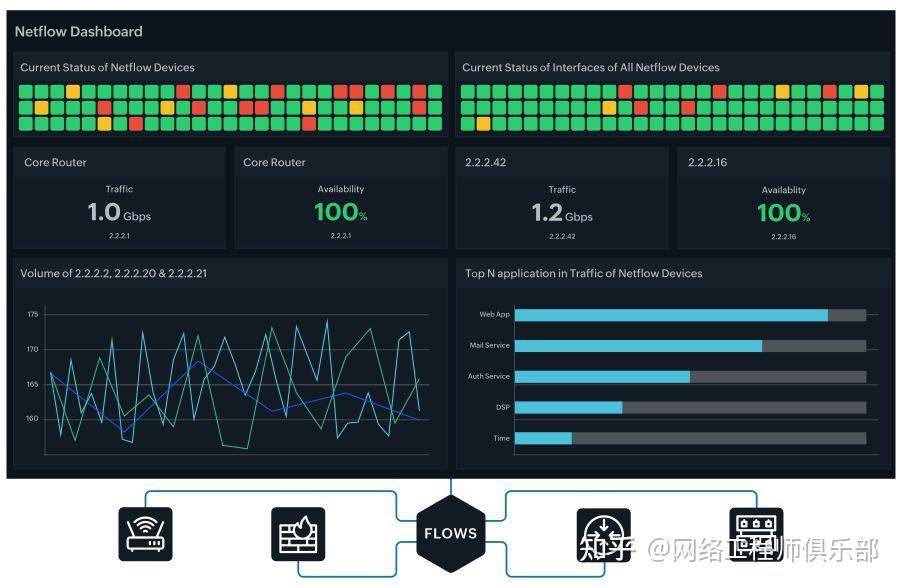Select the 2.2.2.42 Traffic 1.2 Gbps widget
The image size is (902, 587).
click(562, 198)
